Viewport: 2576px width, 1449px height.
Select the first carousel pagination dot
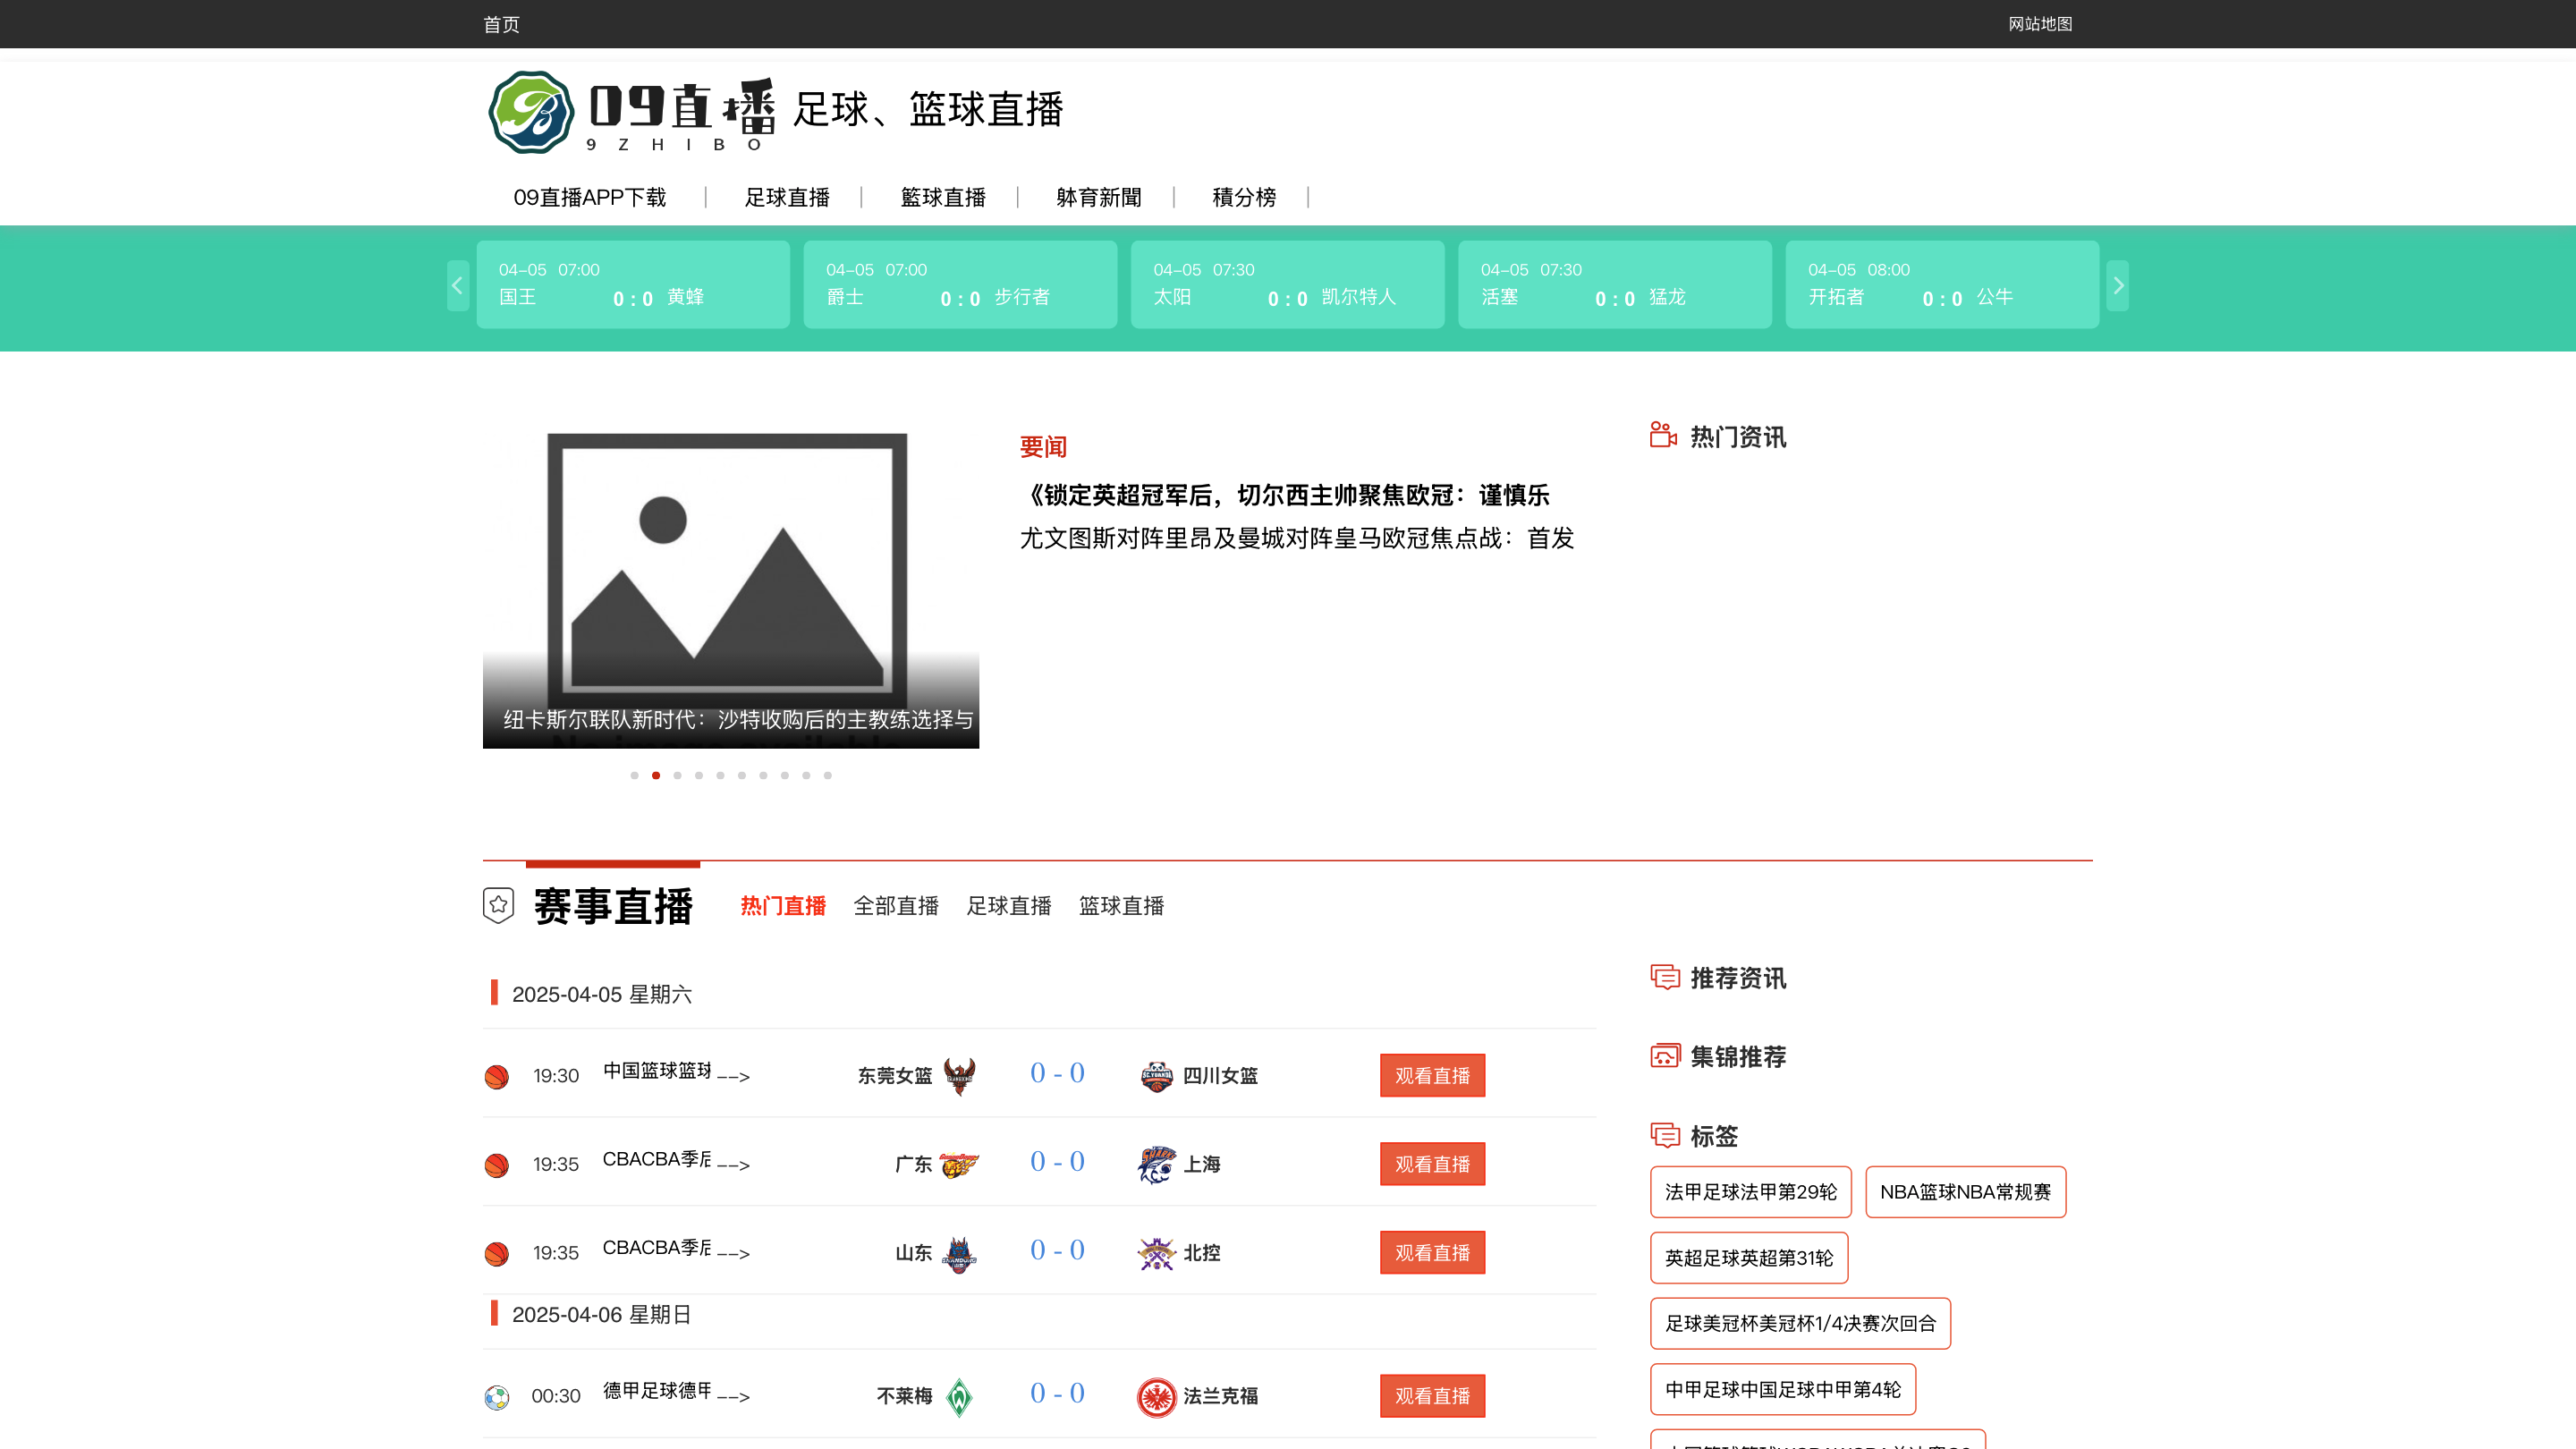coord(634,775)
